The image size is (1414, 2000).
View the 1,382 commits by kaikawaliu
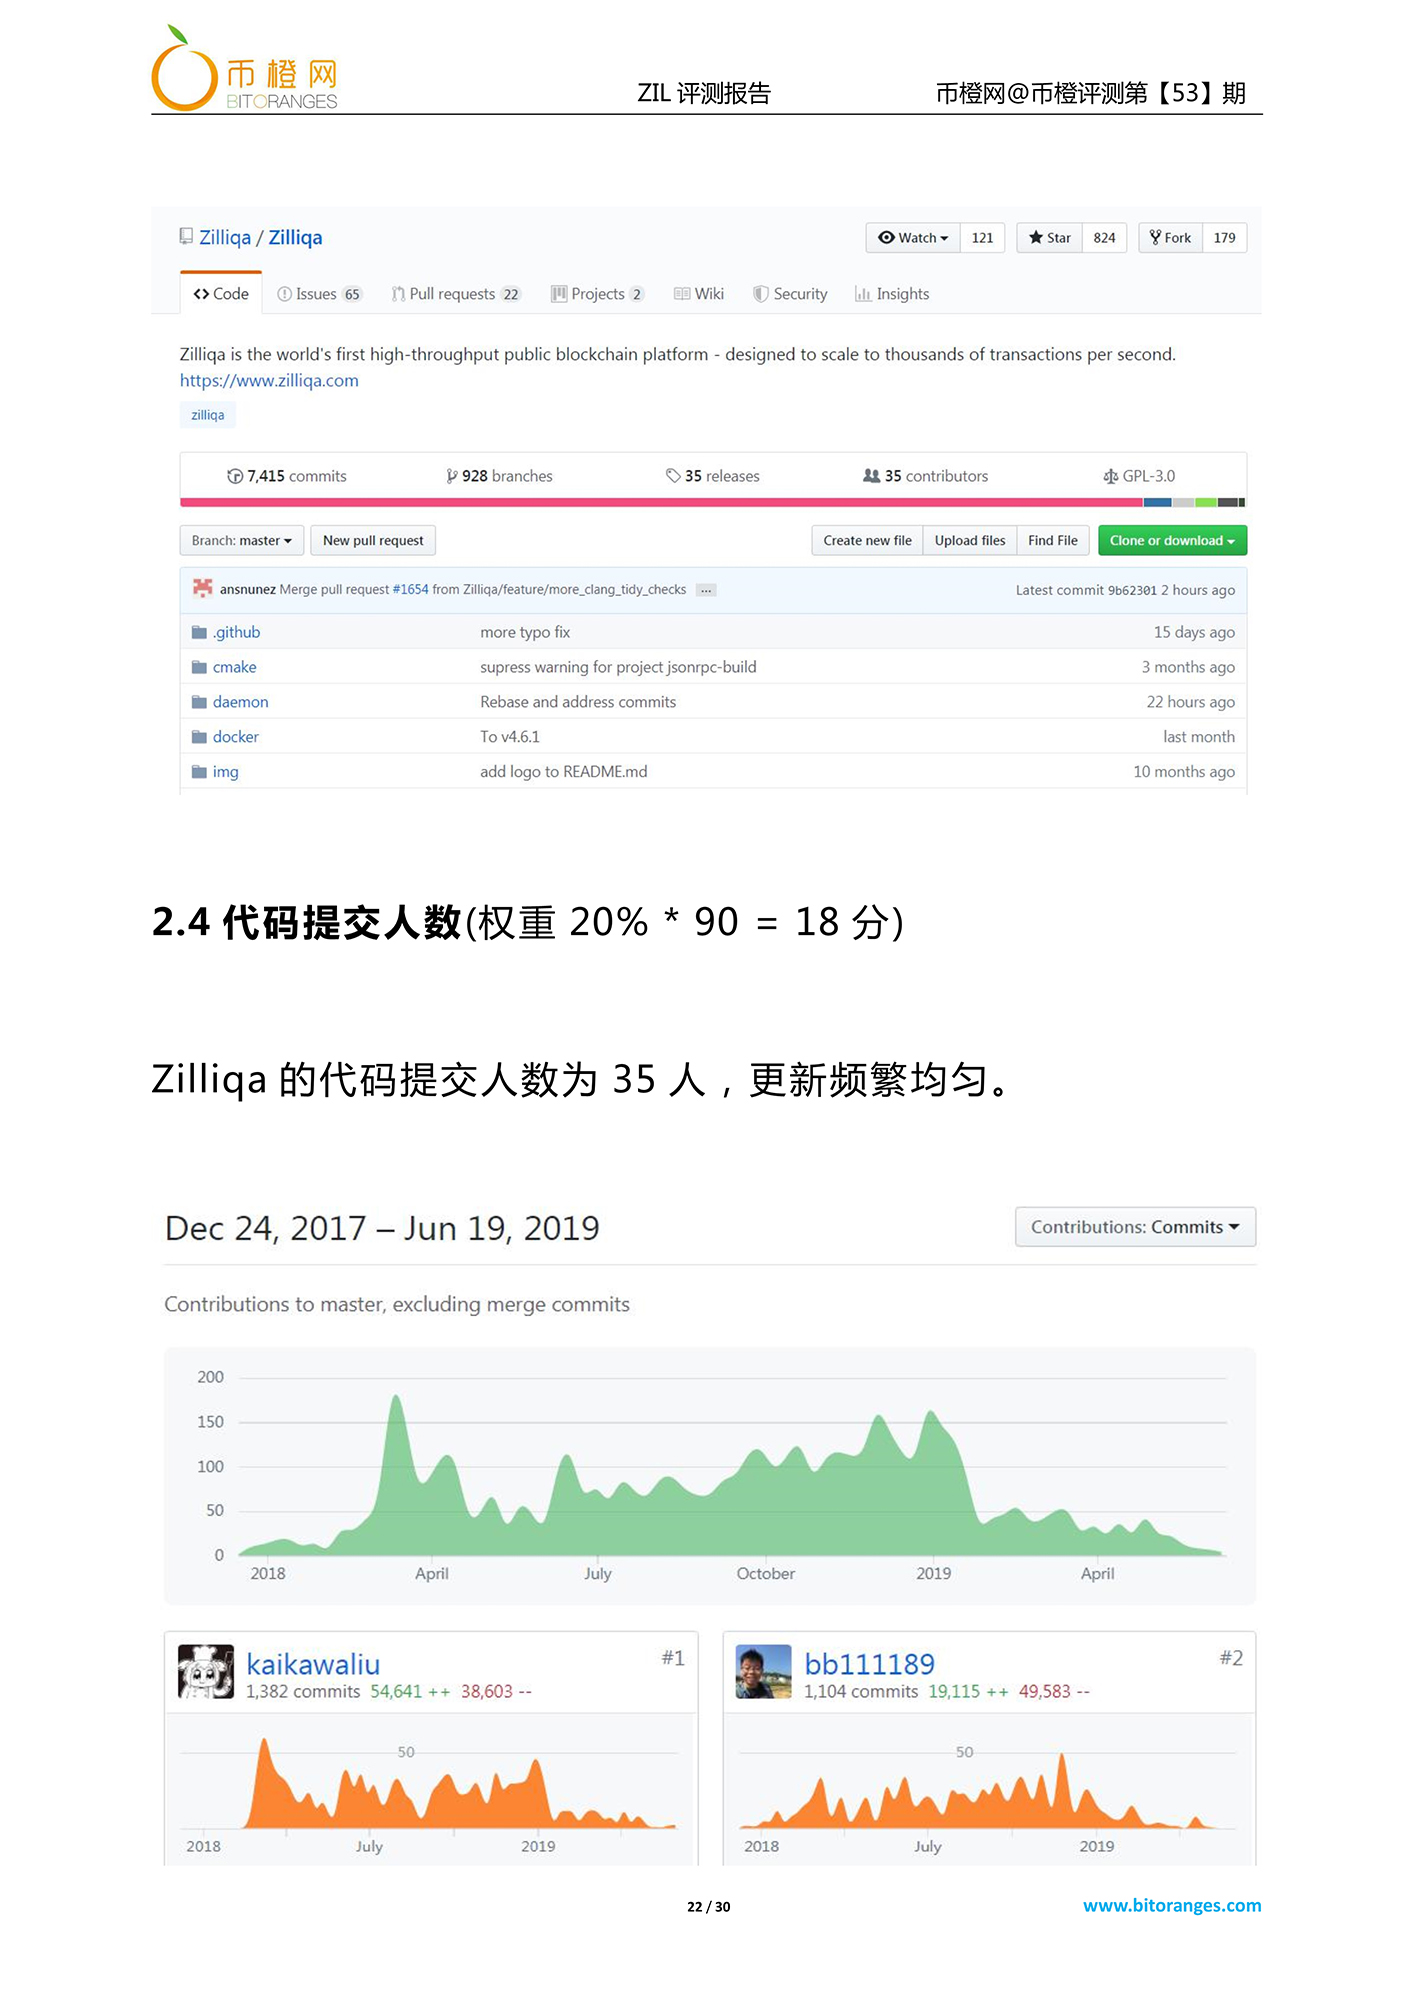click(303, 1692)
